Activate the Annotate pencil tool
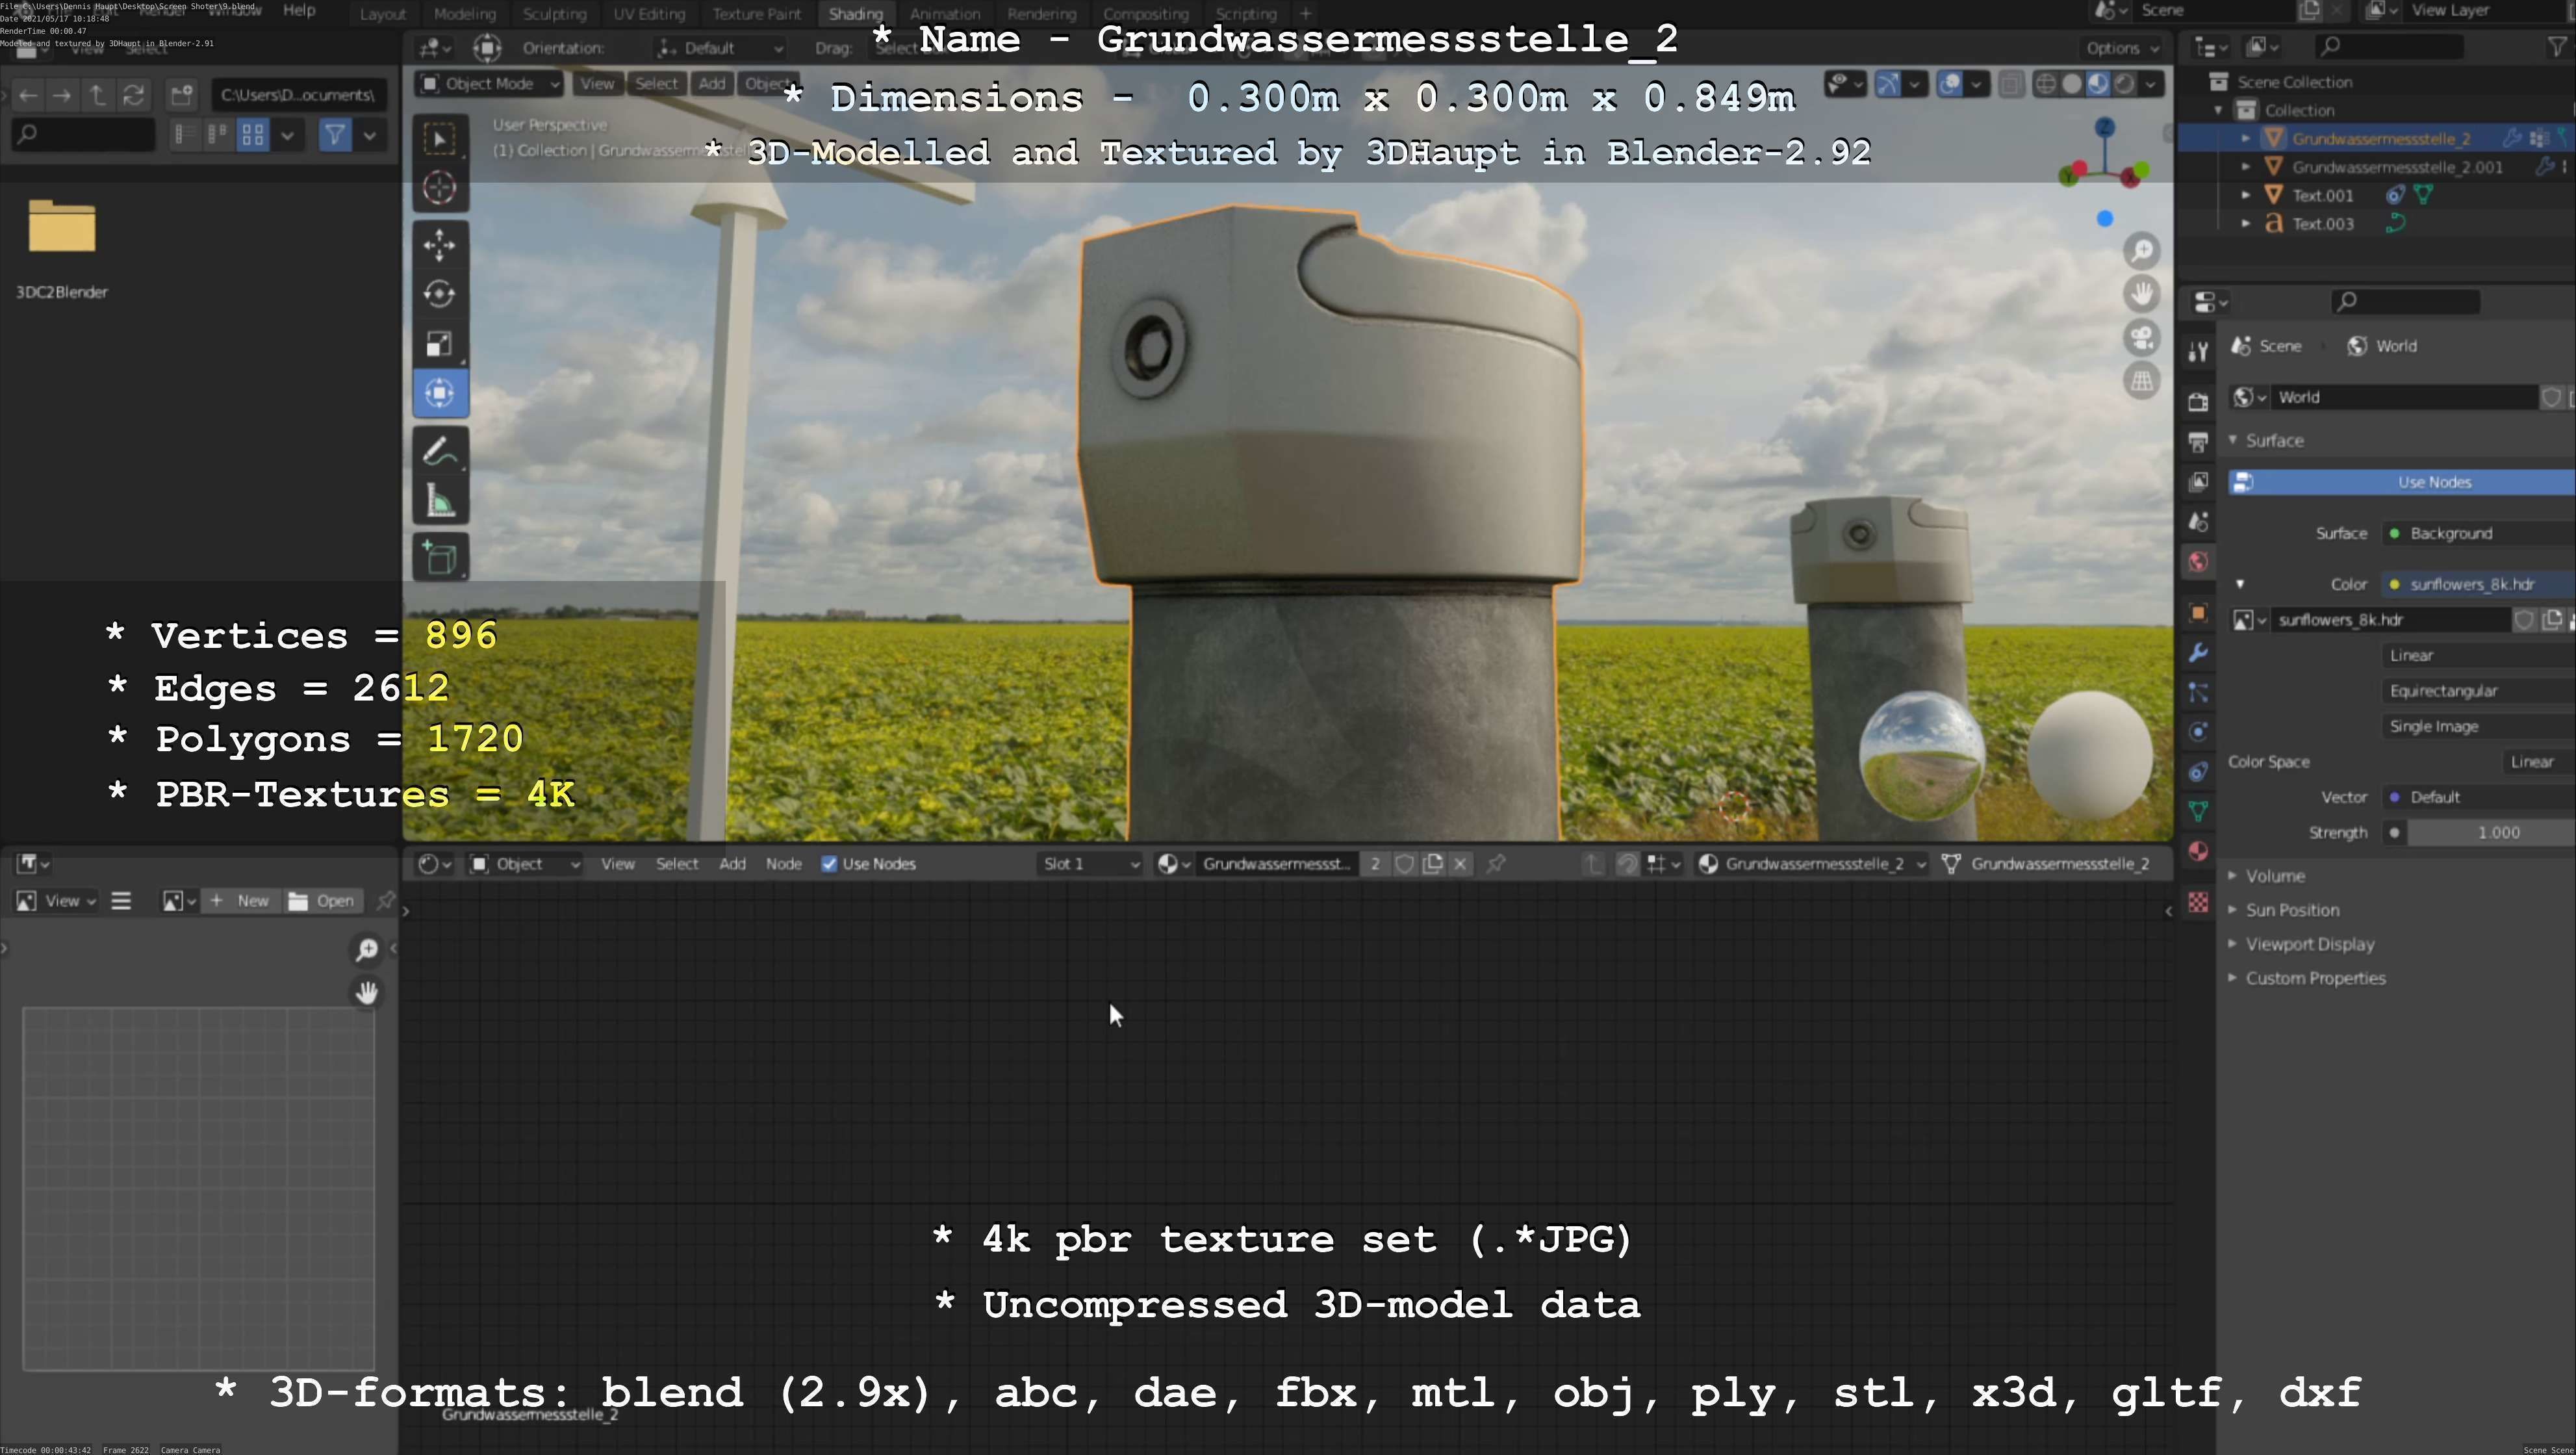 (x=439, y=452)
